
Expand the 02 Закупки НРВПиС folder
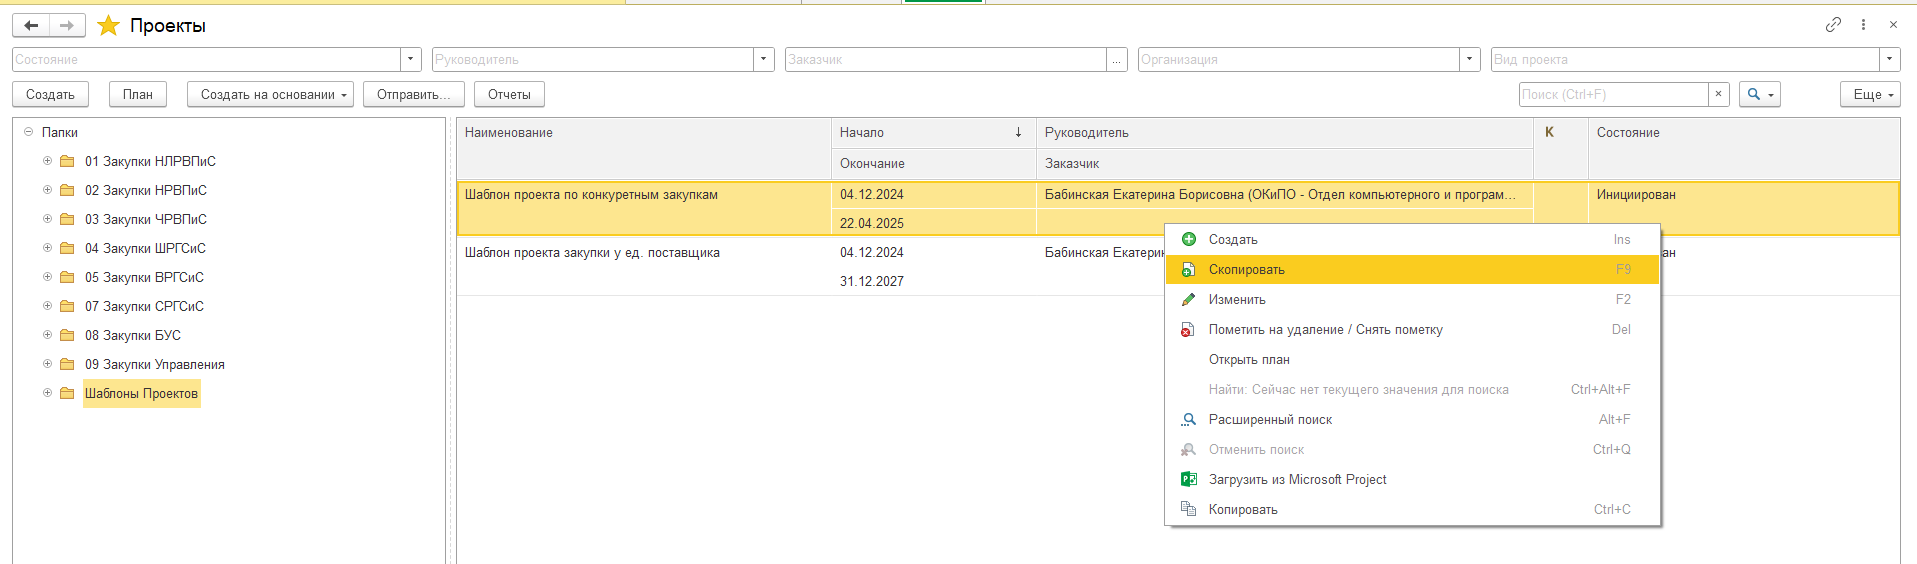pyautogui.click(x=47, y=190)
